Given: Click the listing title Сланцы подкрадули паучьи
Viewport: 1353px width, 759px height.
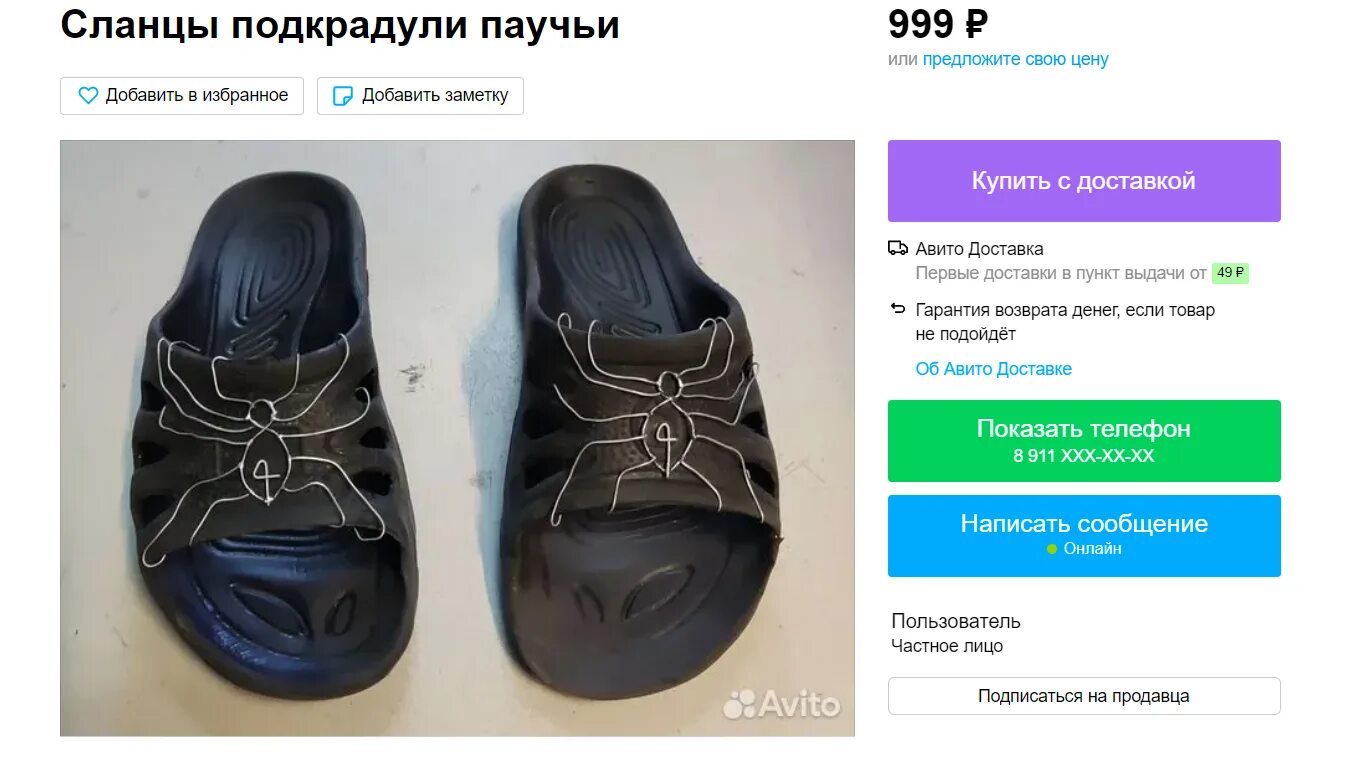Looking at the screenshot, I should 340,25.
